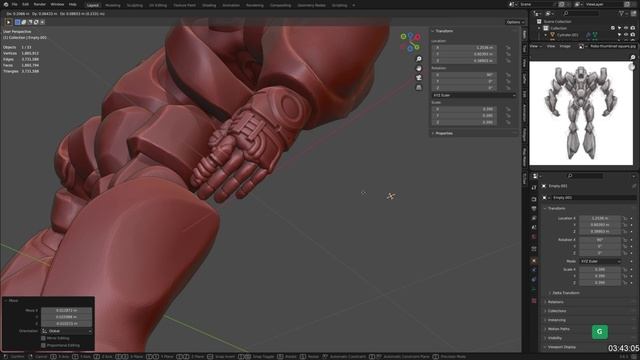Open Image menu in image editor
Viewport: 640px width, 360px height.
point(565,47)
